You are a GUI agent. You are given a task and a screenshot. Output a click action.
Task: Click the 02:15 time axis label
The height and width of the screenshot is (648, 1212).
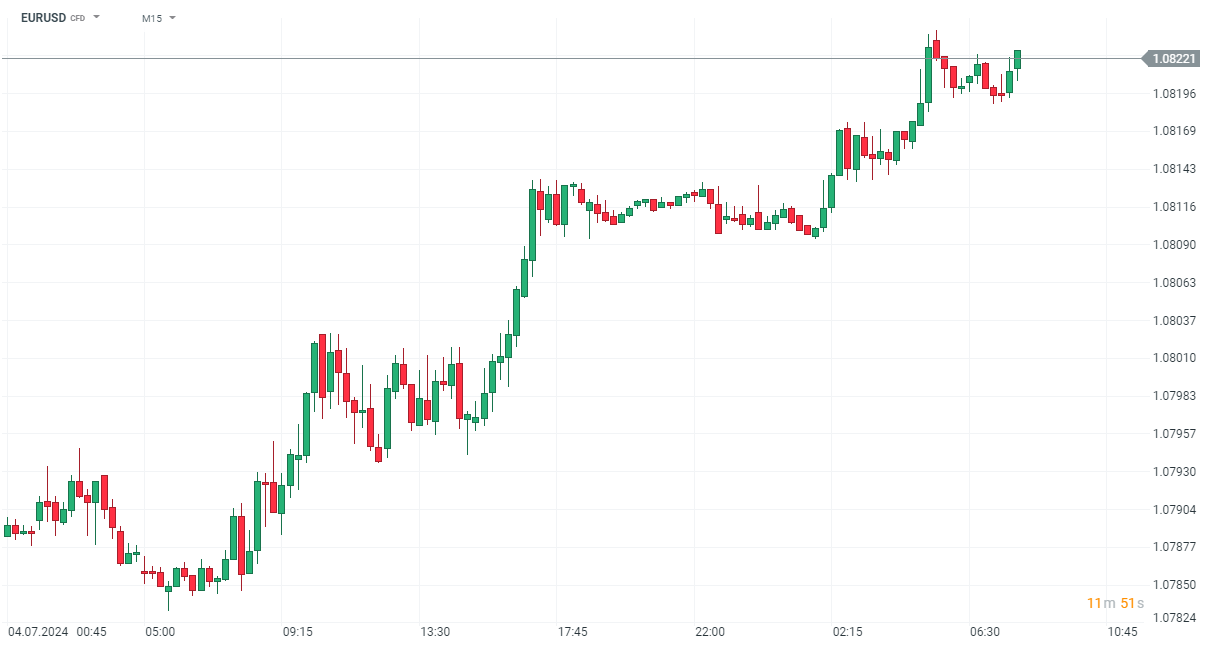[847, 632]
